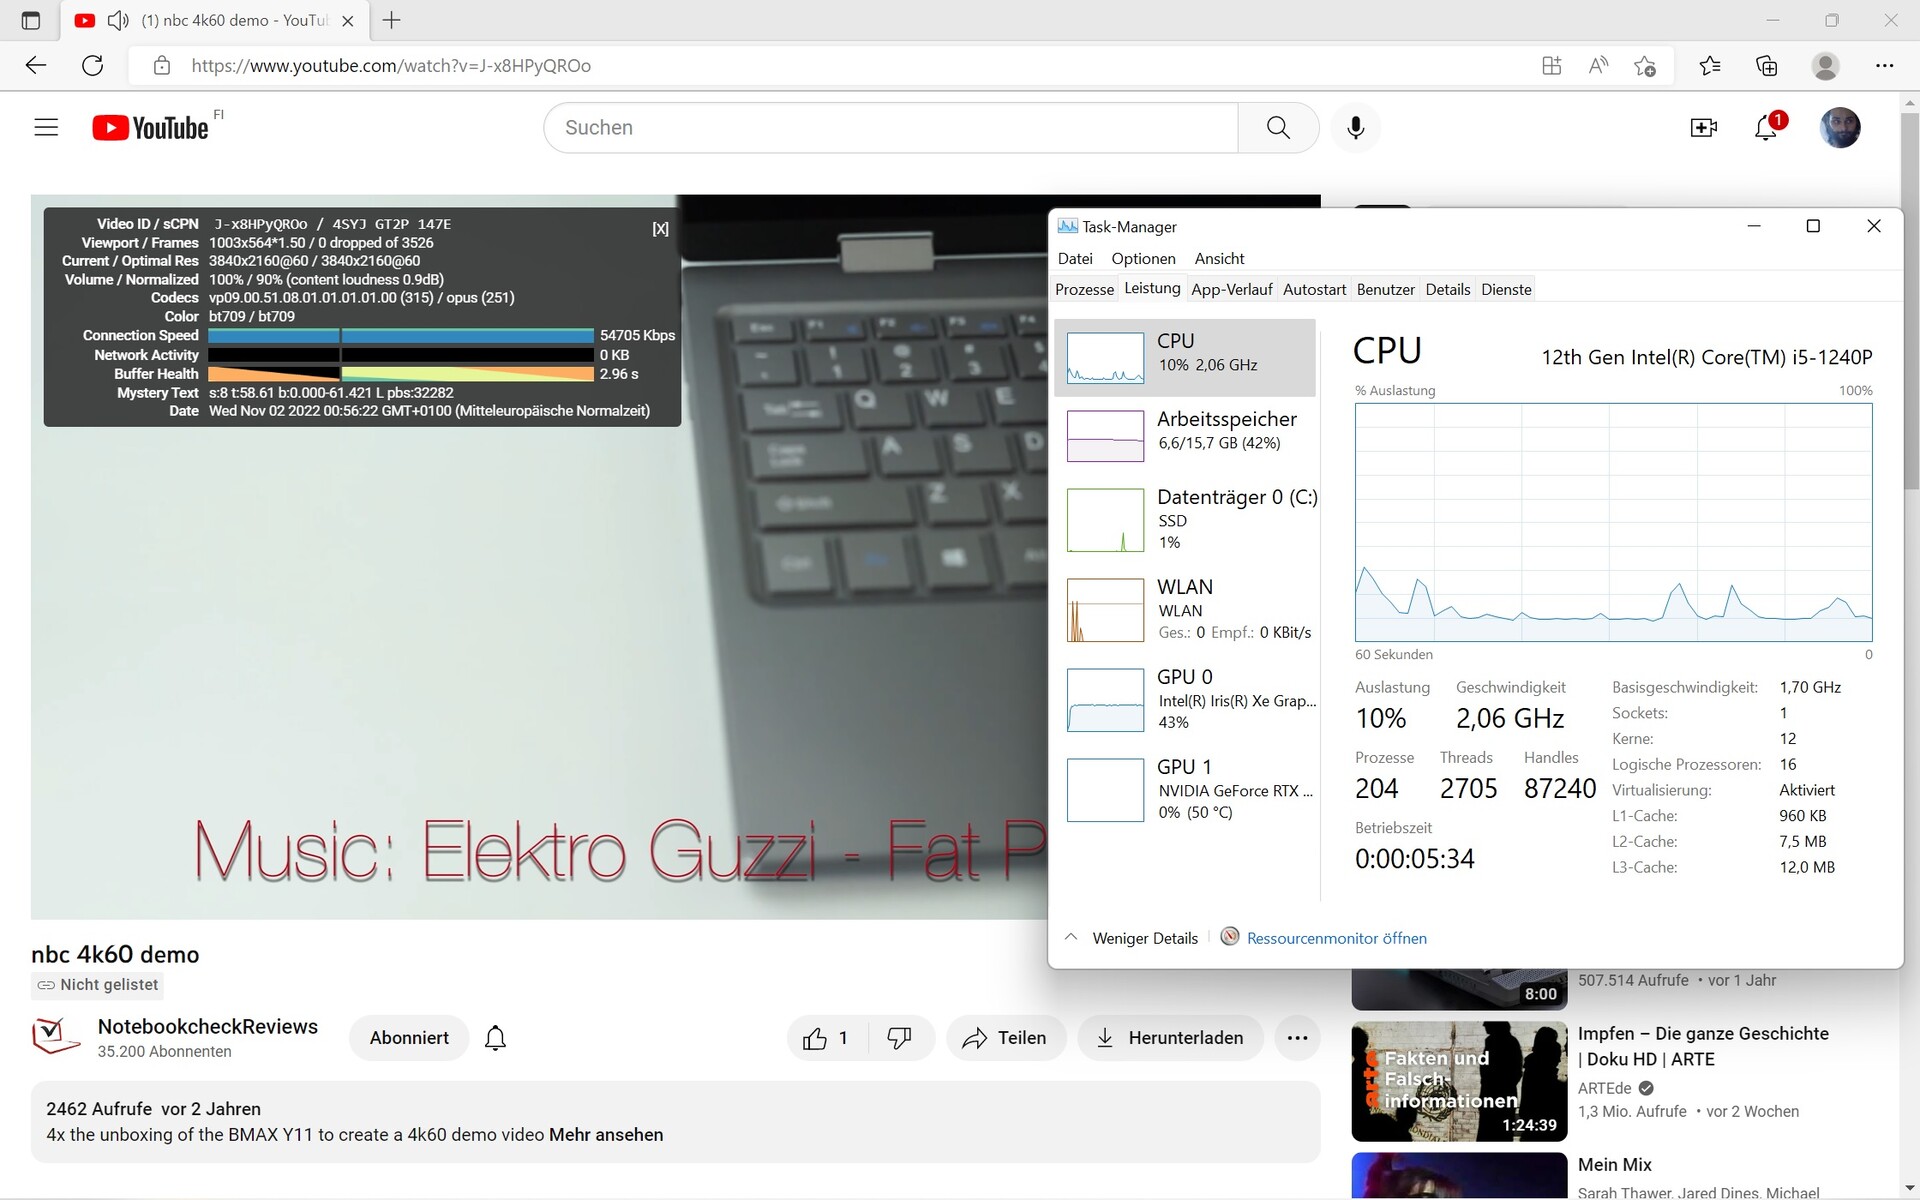The height and width of the screenshot is (1200, 1920).
Task: Toggle channel notification bell next to Abonniert
Action: coord(495,1038)
